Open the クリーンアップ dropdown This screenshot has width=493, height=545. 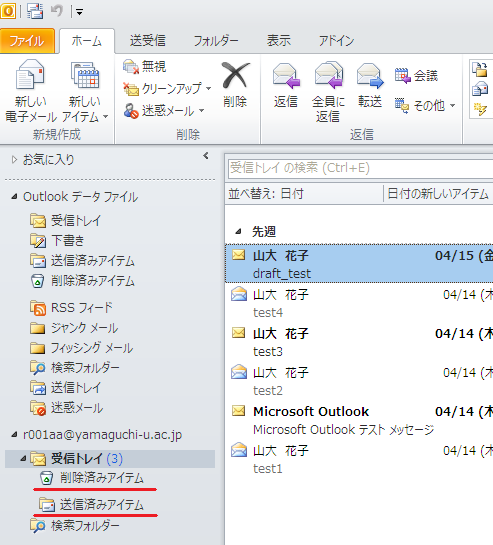coord(167,88)
